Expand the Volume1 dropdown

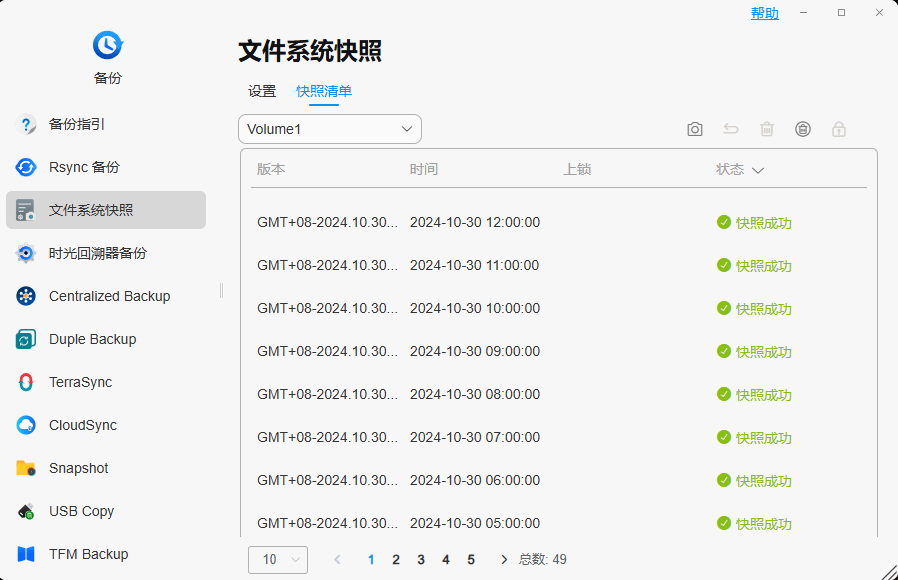coord(330,129)
